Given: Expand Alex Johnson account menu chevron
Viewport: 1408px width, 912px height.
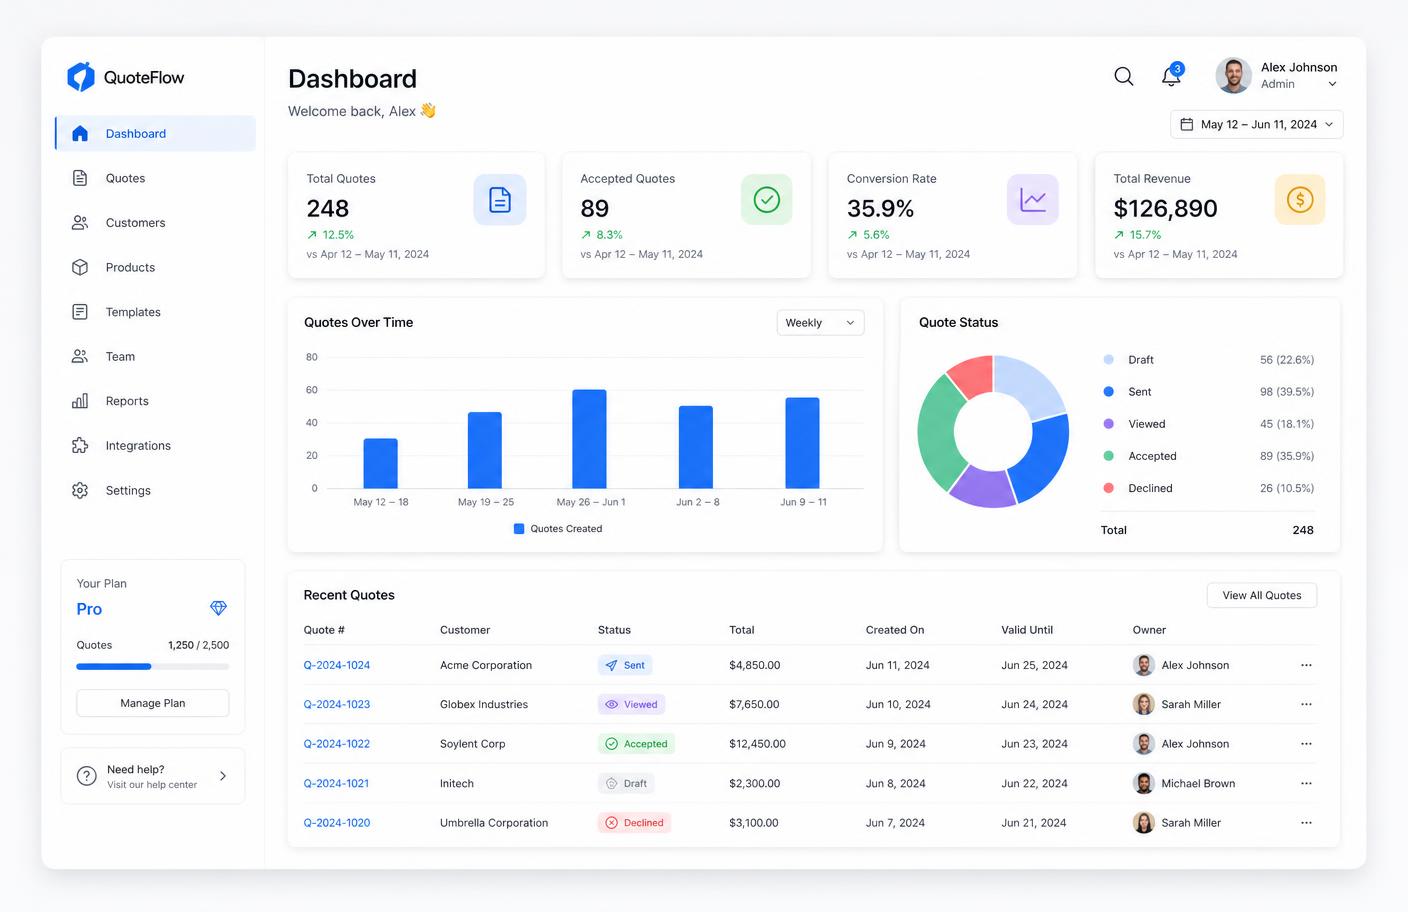Looking at the screenshot, I should coord(1332,85).
